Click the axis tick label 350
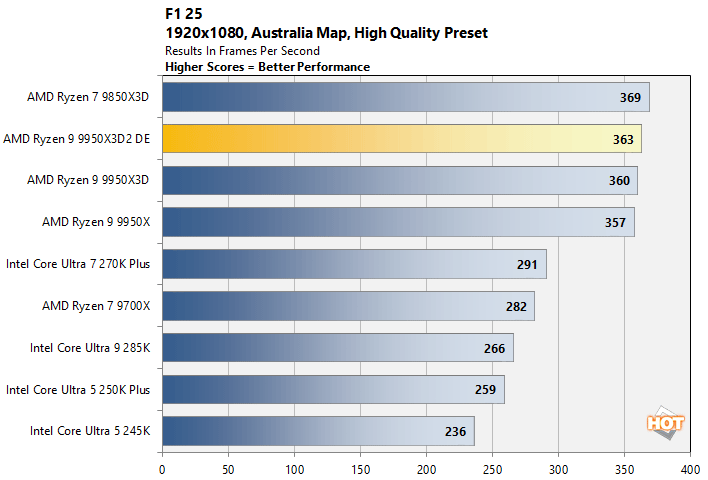 coord(624,470)
